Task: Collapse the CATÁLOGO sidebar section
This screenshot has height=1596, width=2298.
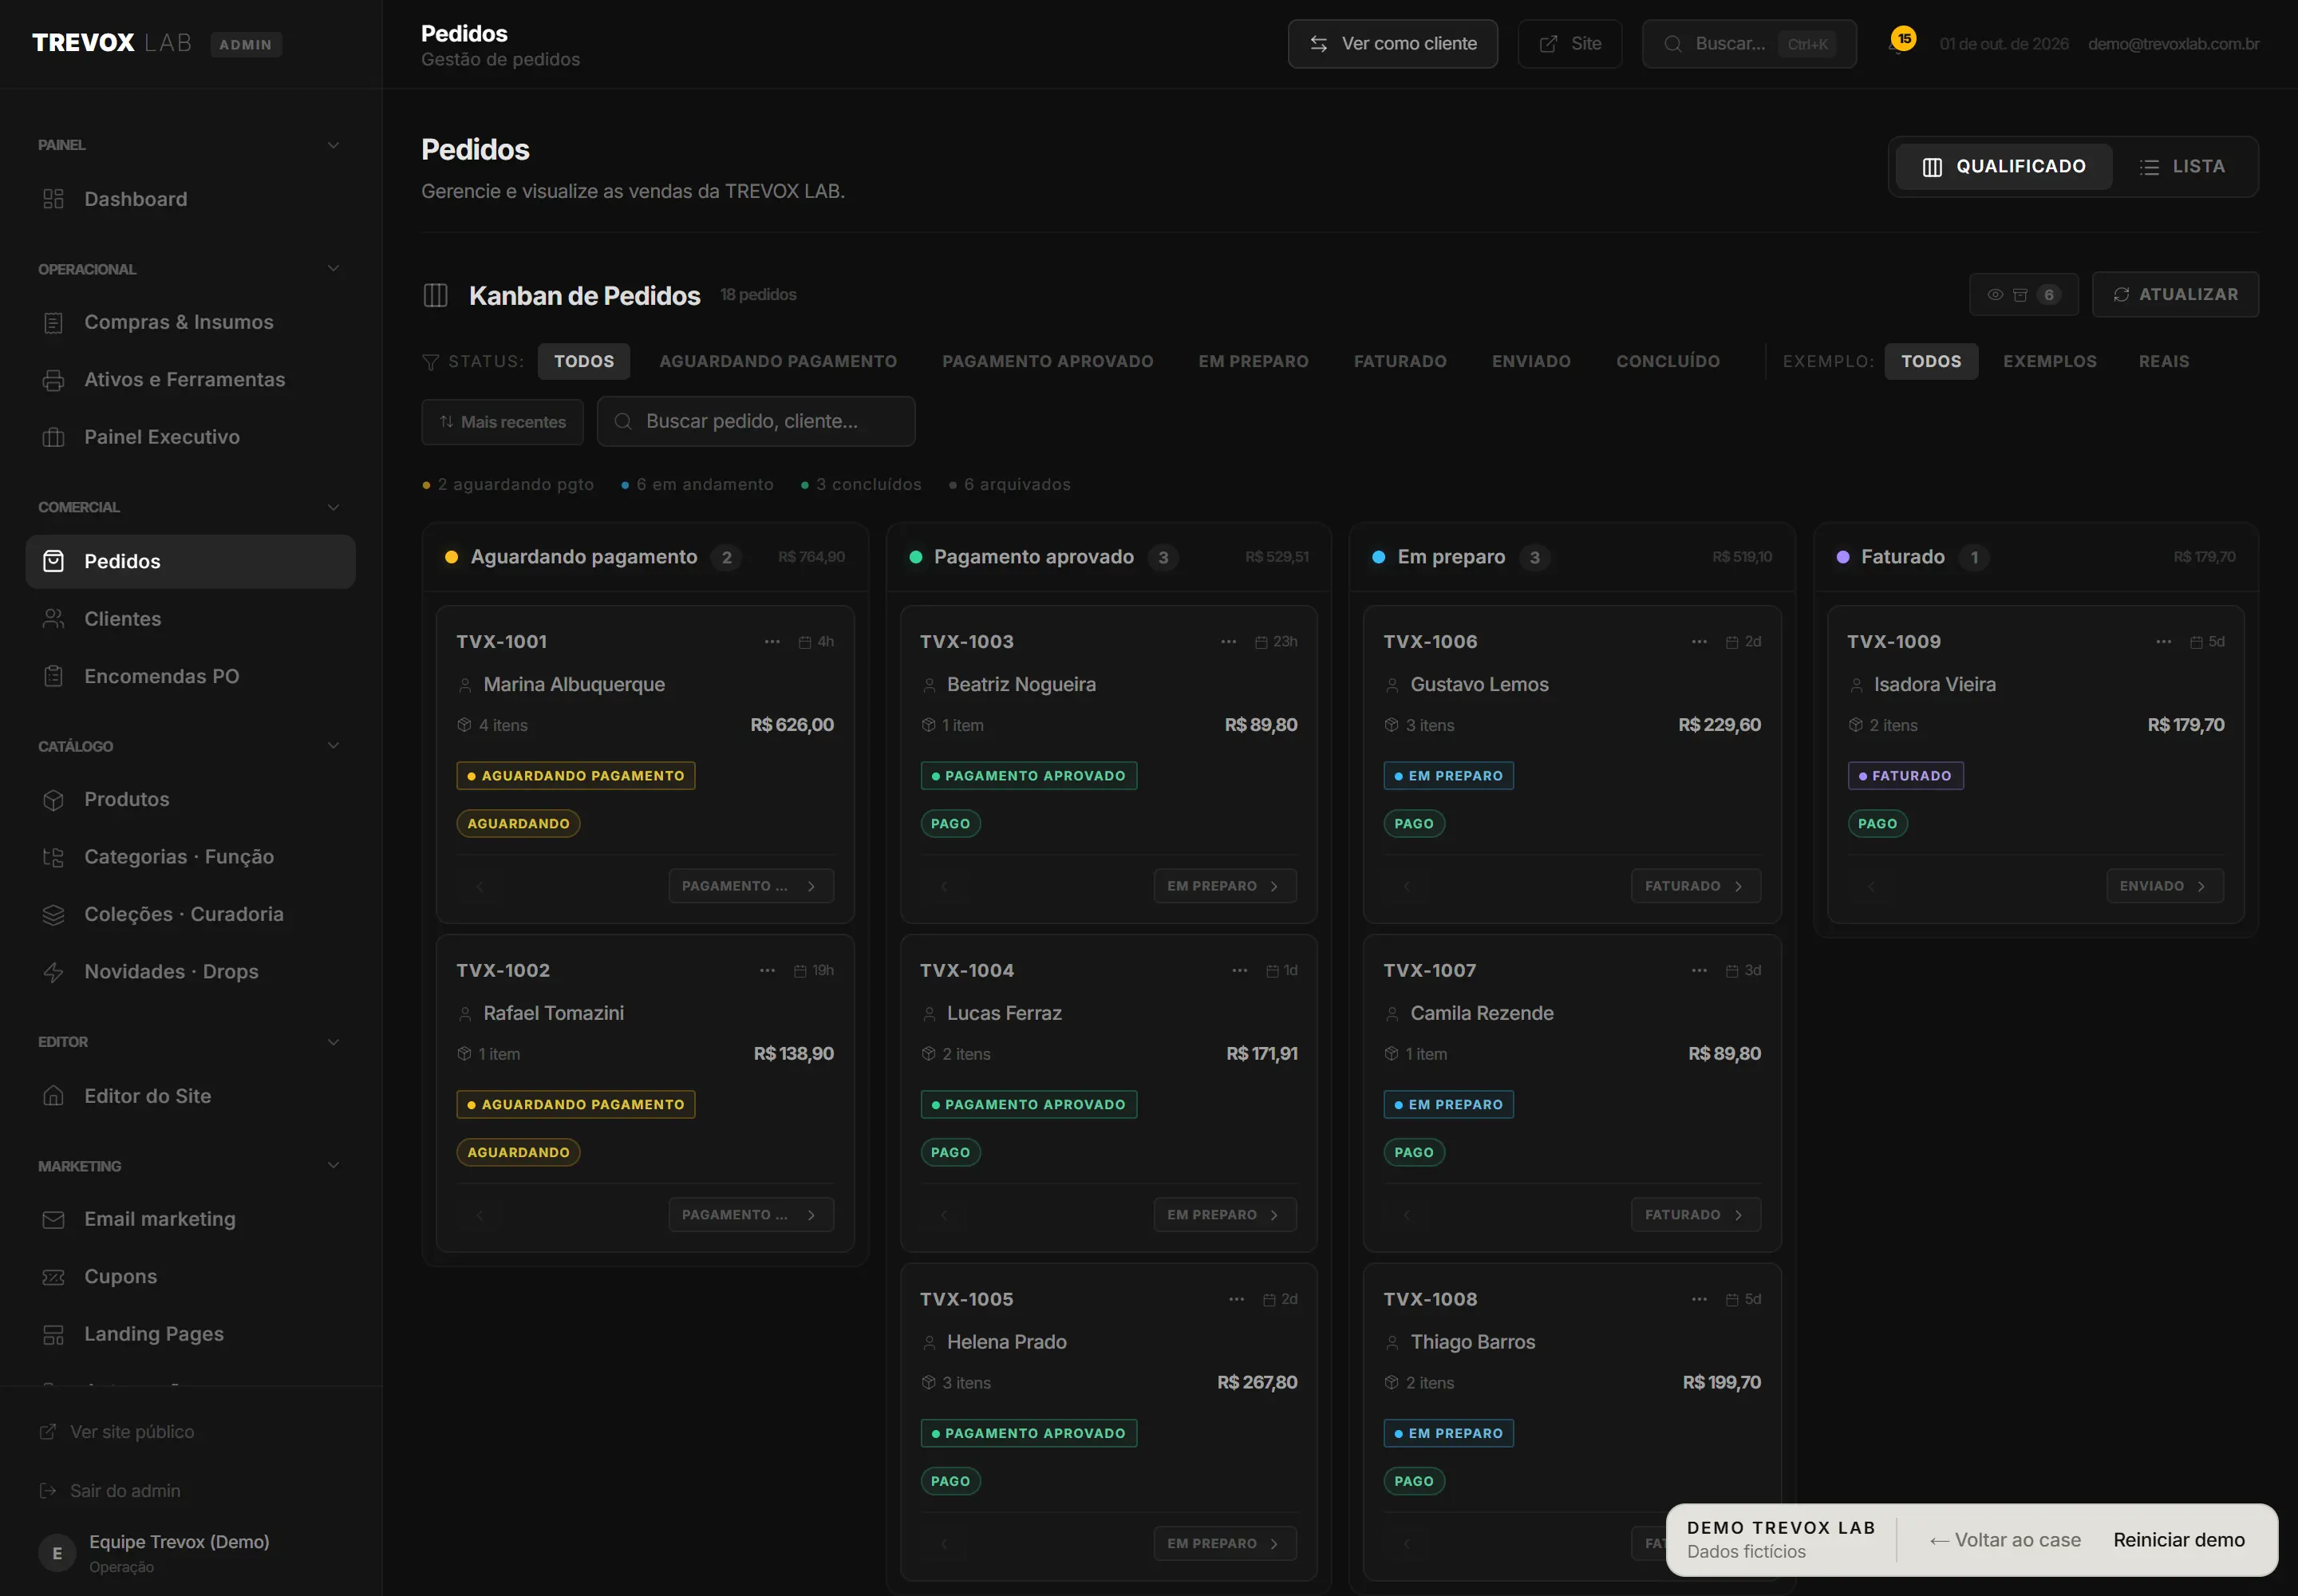Action: tap(333, 746)
